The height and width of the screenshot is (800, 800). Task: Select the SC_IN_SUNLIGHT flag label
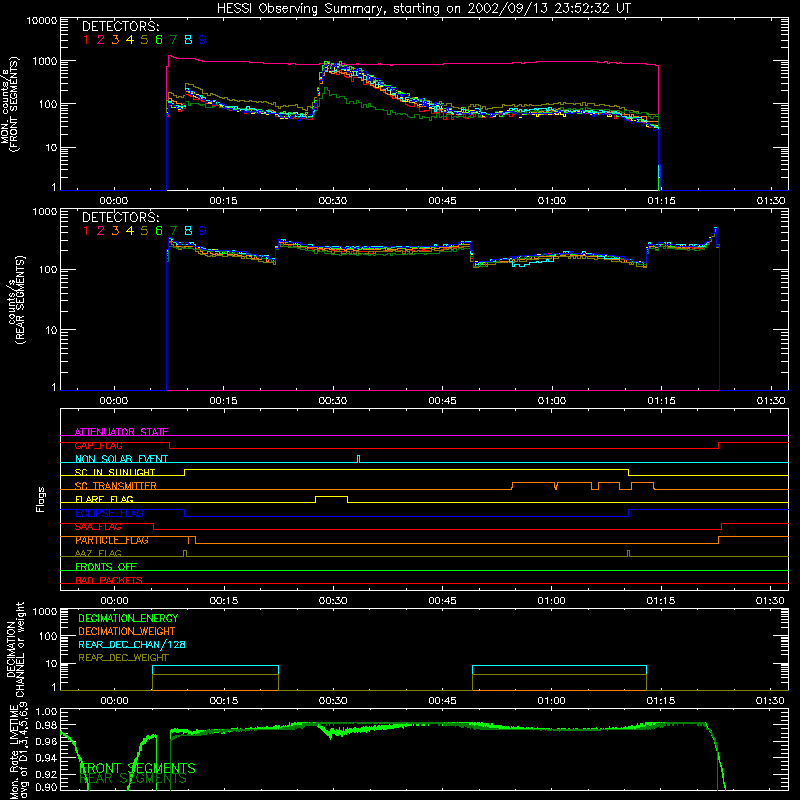pos(115,472)
